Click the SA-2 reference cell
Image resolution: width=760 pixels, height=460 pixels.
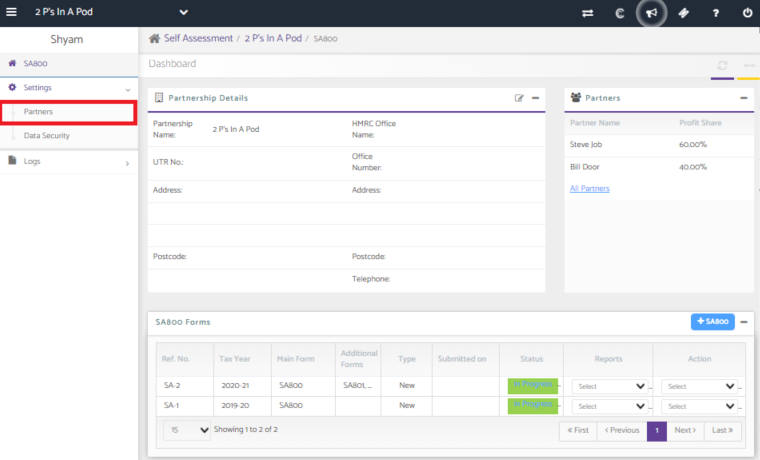click(x=185, y=386)
